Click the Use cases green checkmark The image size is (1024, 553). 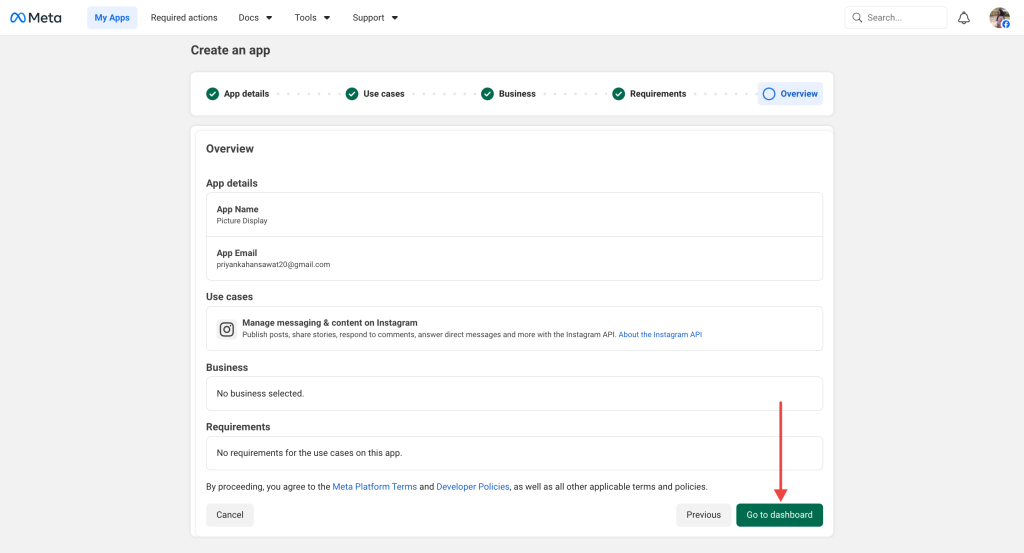352,94
